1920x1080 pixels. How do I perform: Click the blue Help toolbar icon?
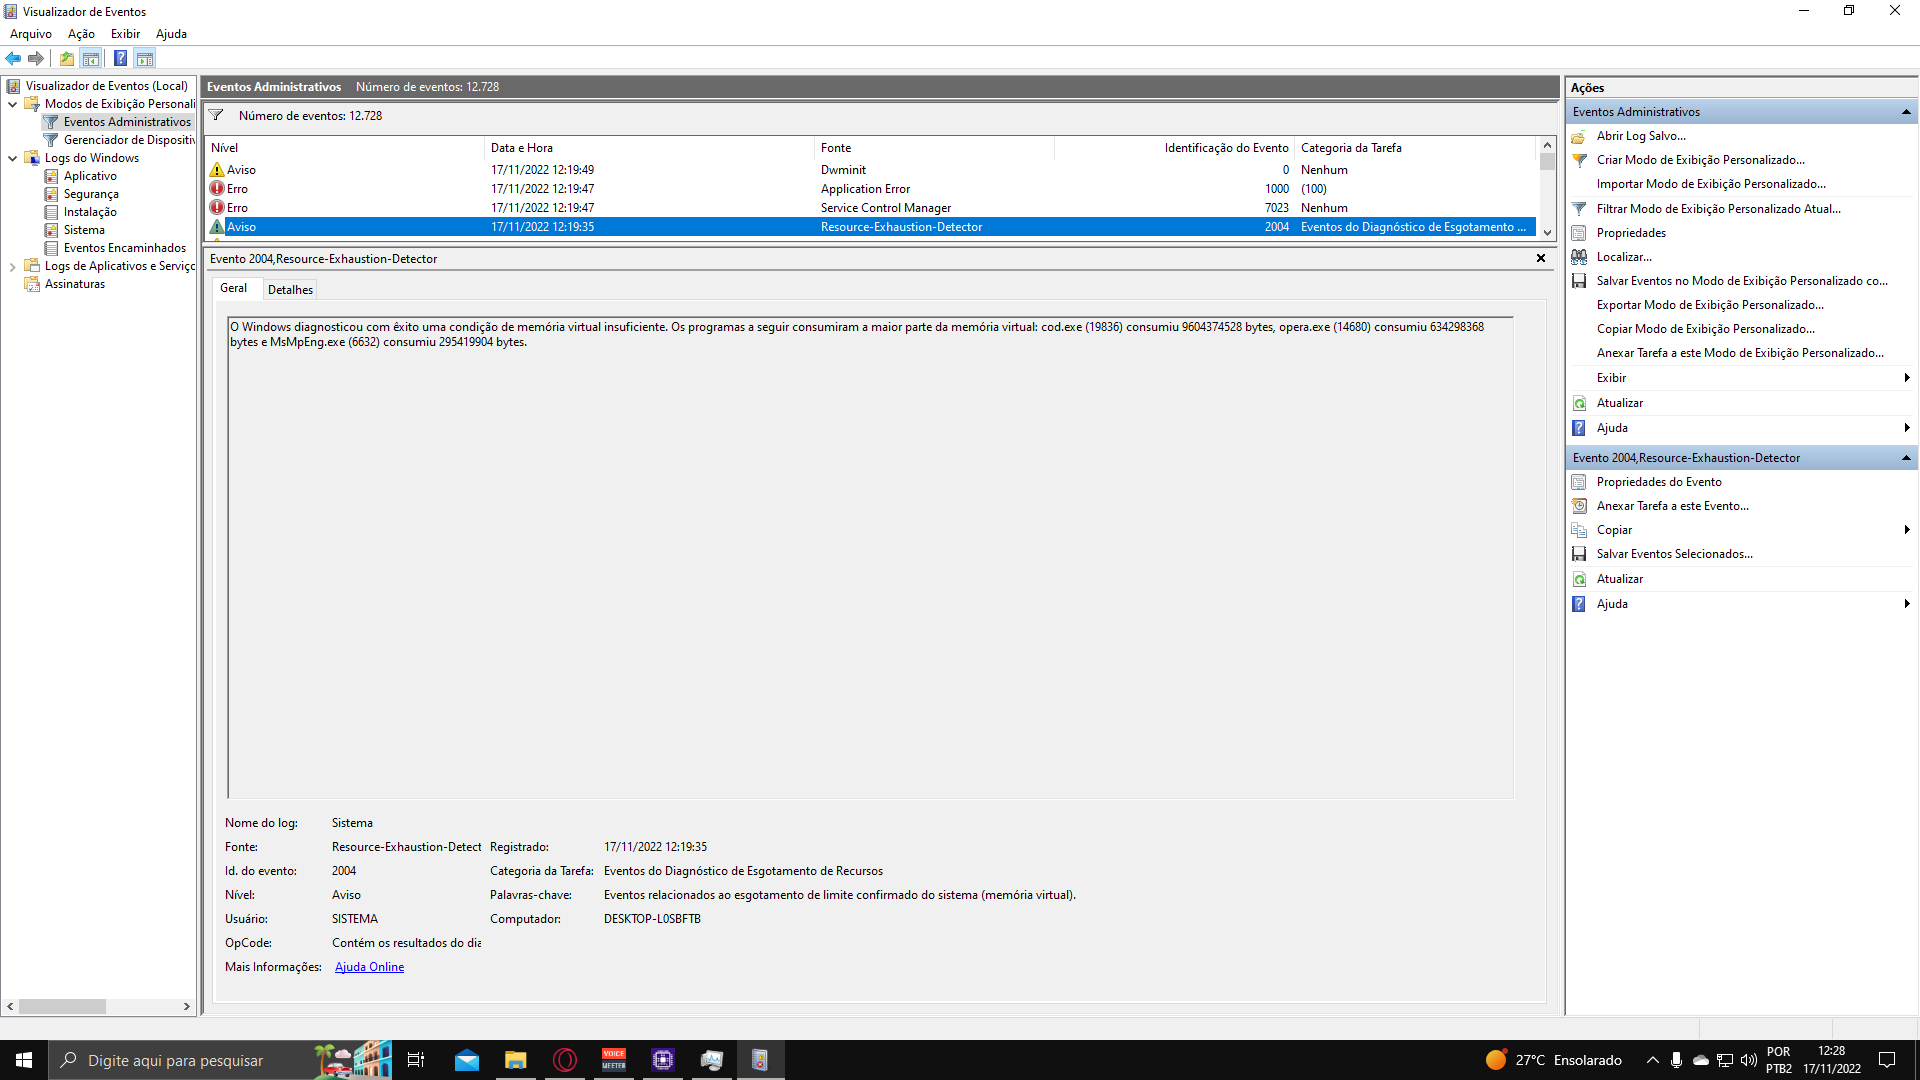[x=120, y=58]
